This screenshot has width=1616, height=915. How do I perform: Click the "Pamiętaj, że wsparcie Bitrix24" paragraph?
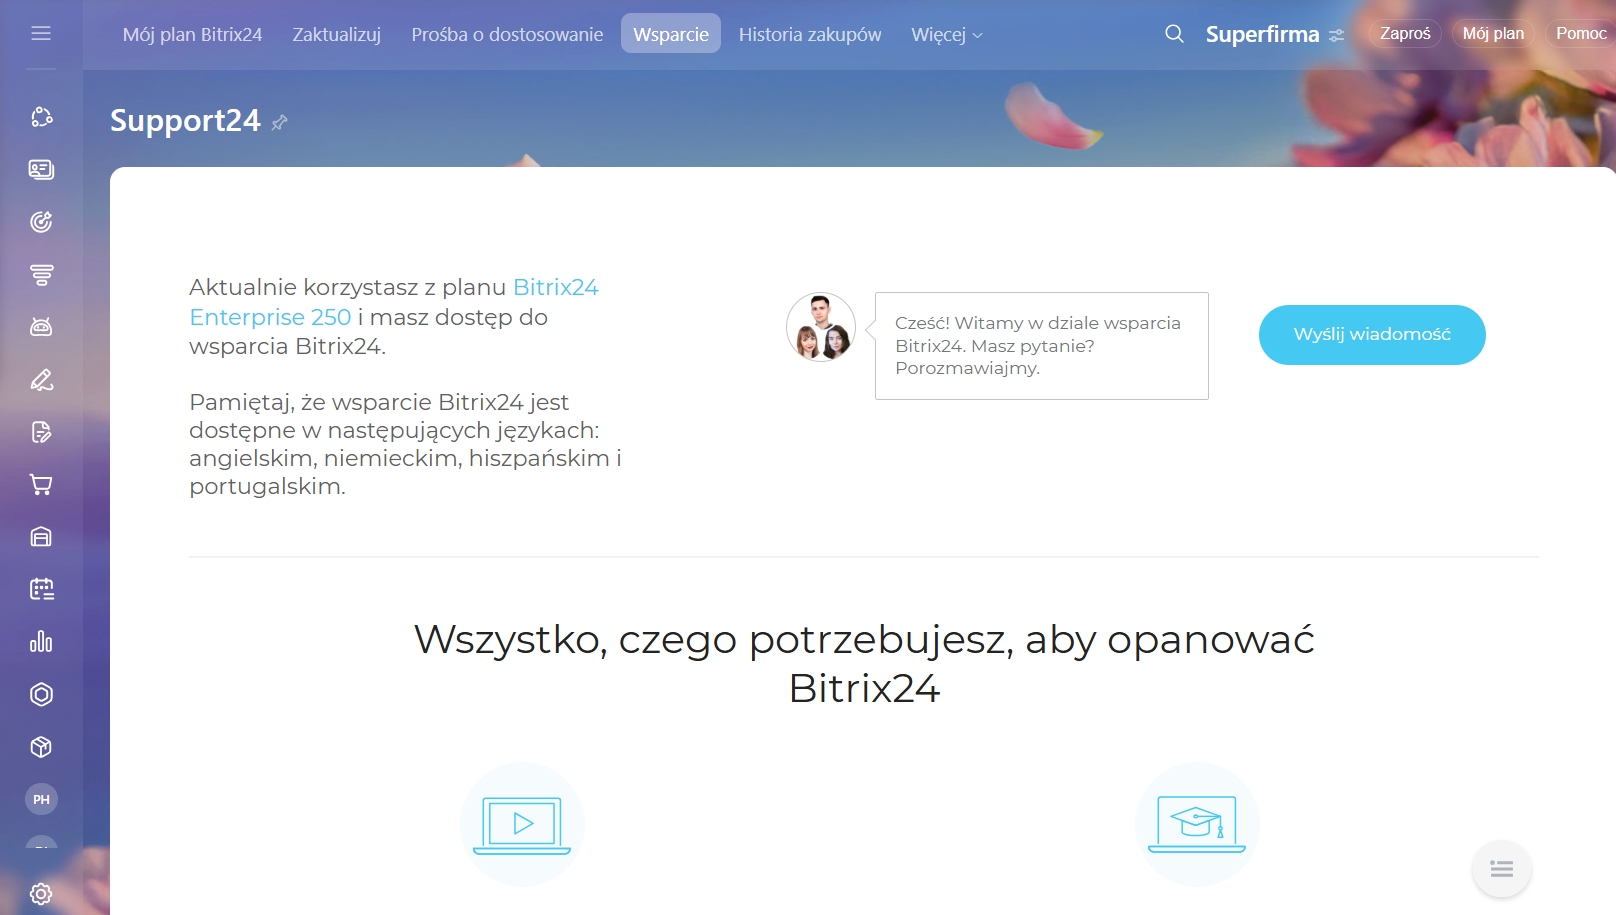click(x=405, y=444)
